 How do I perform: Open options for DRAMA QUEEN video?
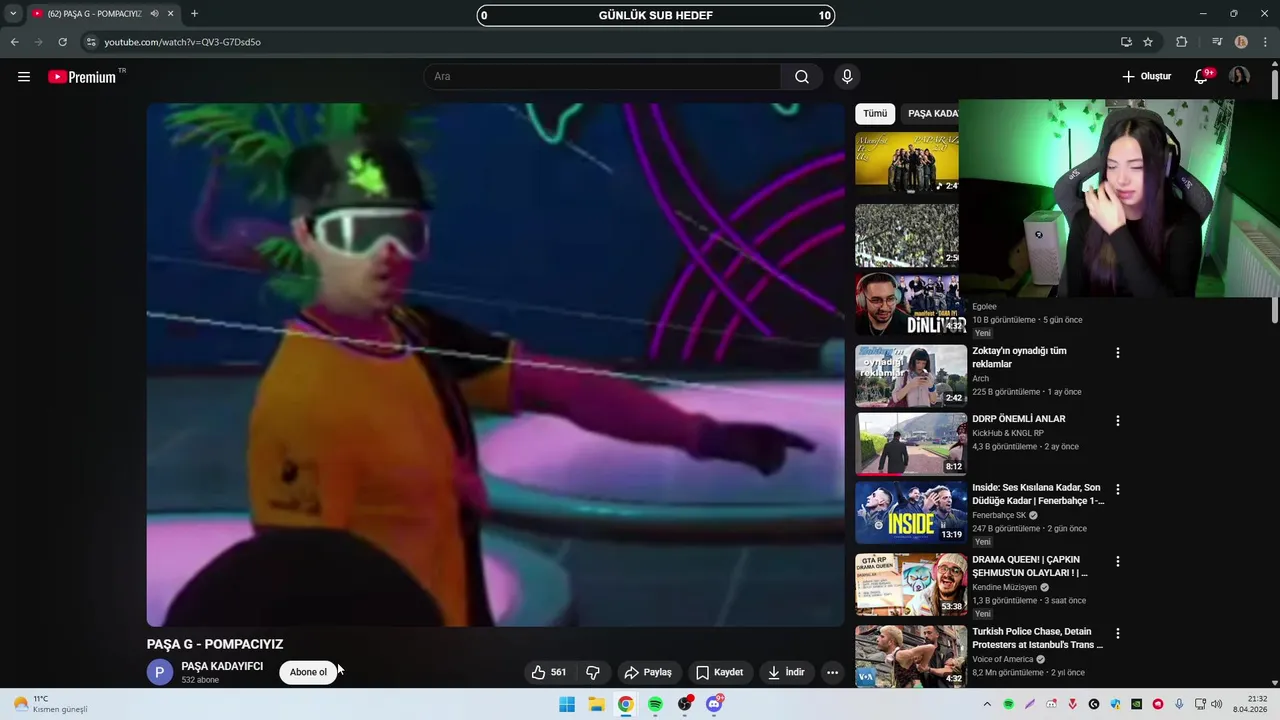tap(1118, 562)
